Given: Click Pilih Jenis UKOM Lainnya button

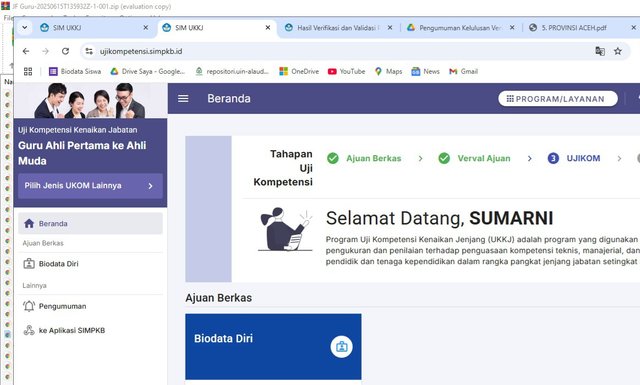Looking at the screenshot, I should [x=90, y=186].
